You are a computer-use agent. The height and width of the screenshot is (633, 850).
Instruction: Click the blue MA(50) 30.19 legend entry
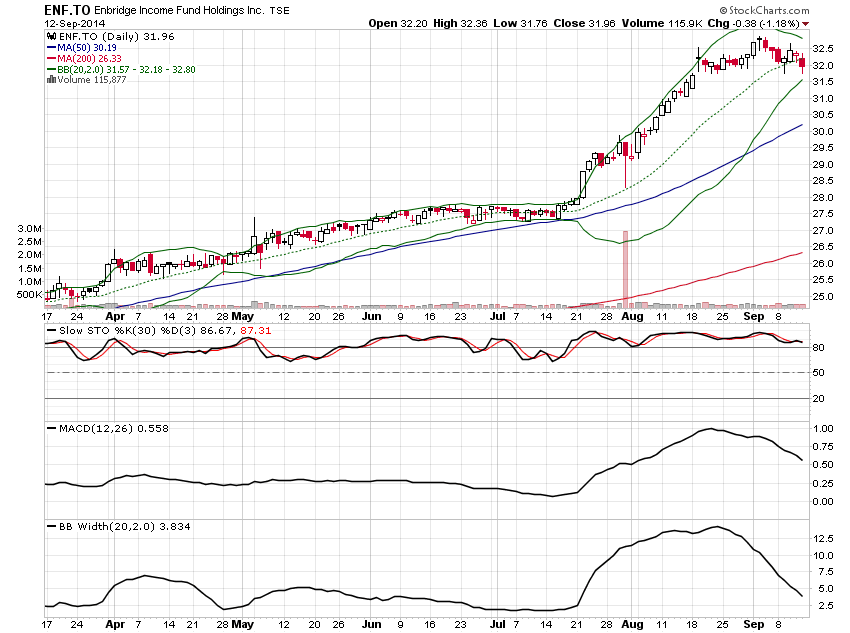pyautogui.click(x=82, y=48)
